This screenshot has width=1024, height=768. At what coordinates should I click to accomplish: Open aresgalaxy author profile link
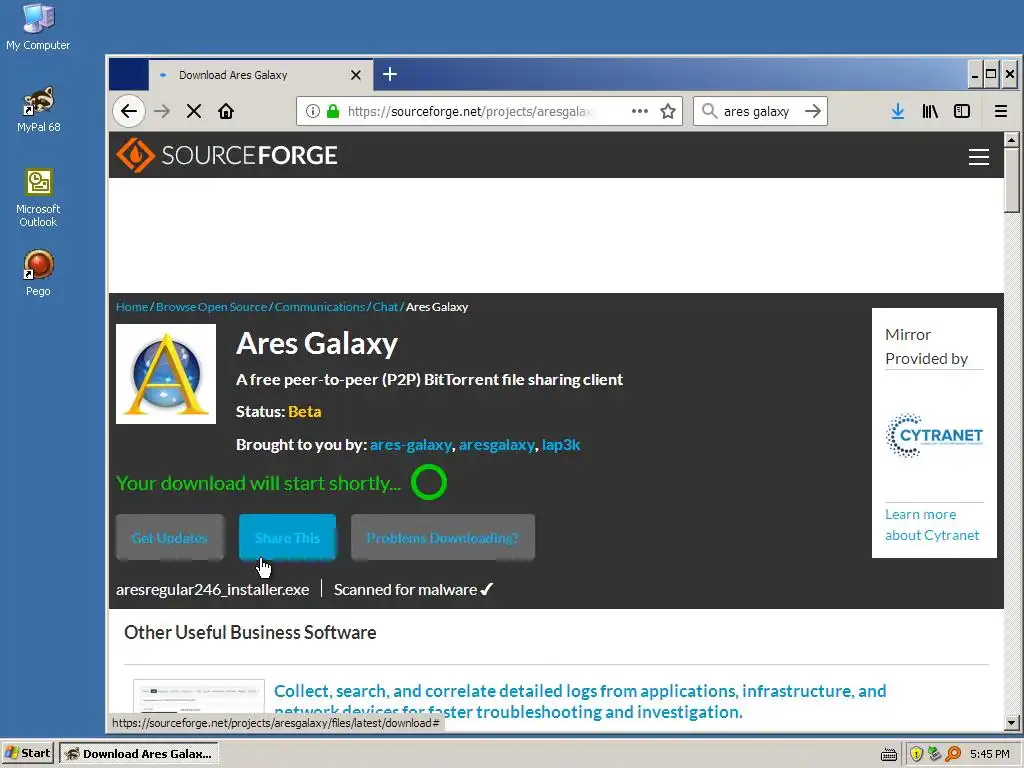(x=496, y=445)
